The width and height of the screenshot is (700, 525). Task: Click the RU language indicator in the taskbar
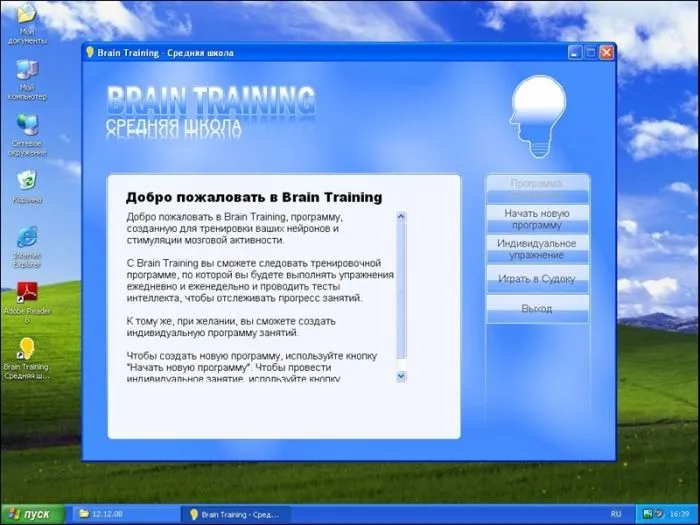point(616,514)
